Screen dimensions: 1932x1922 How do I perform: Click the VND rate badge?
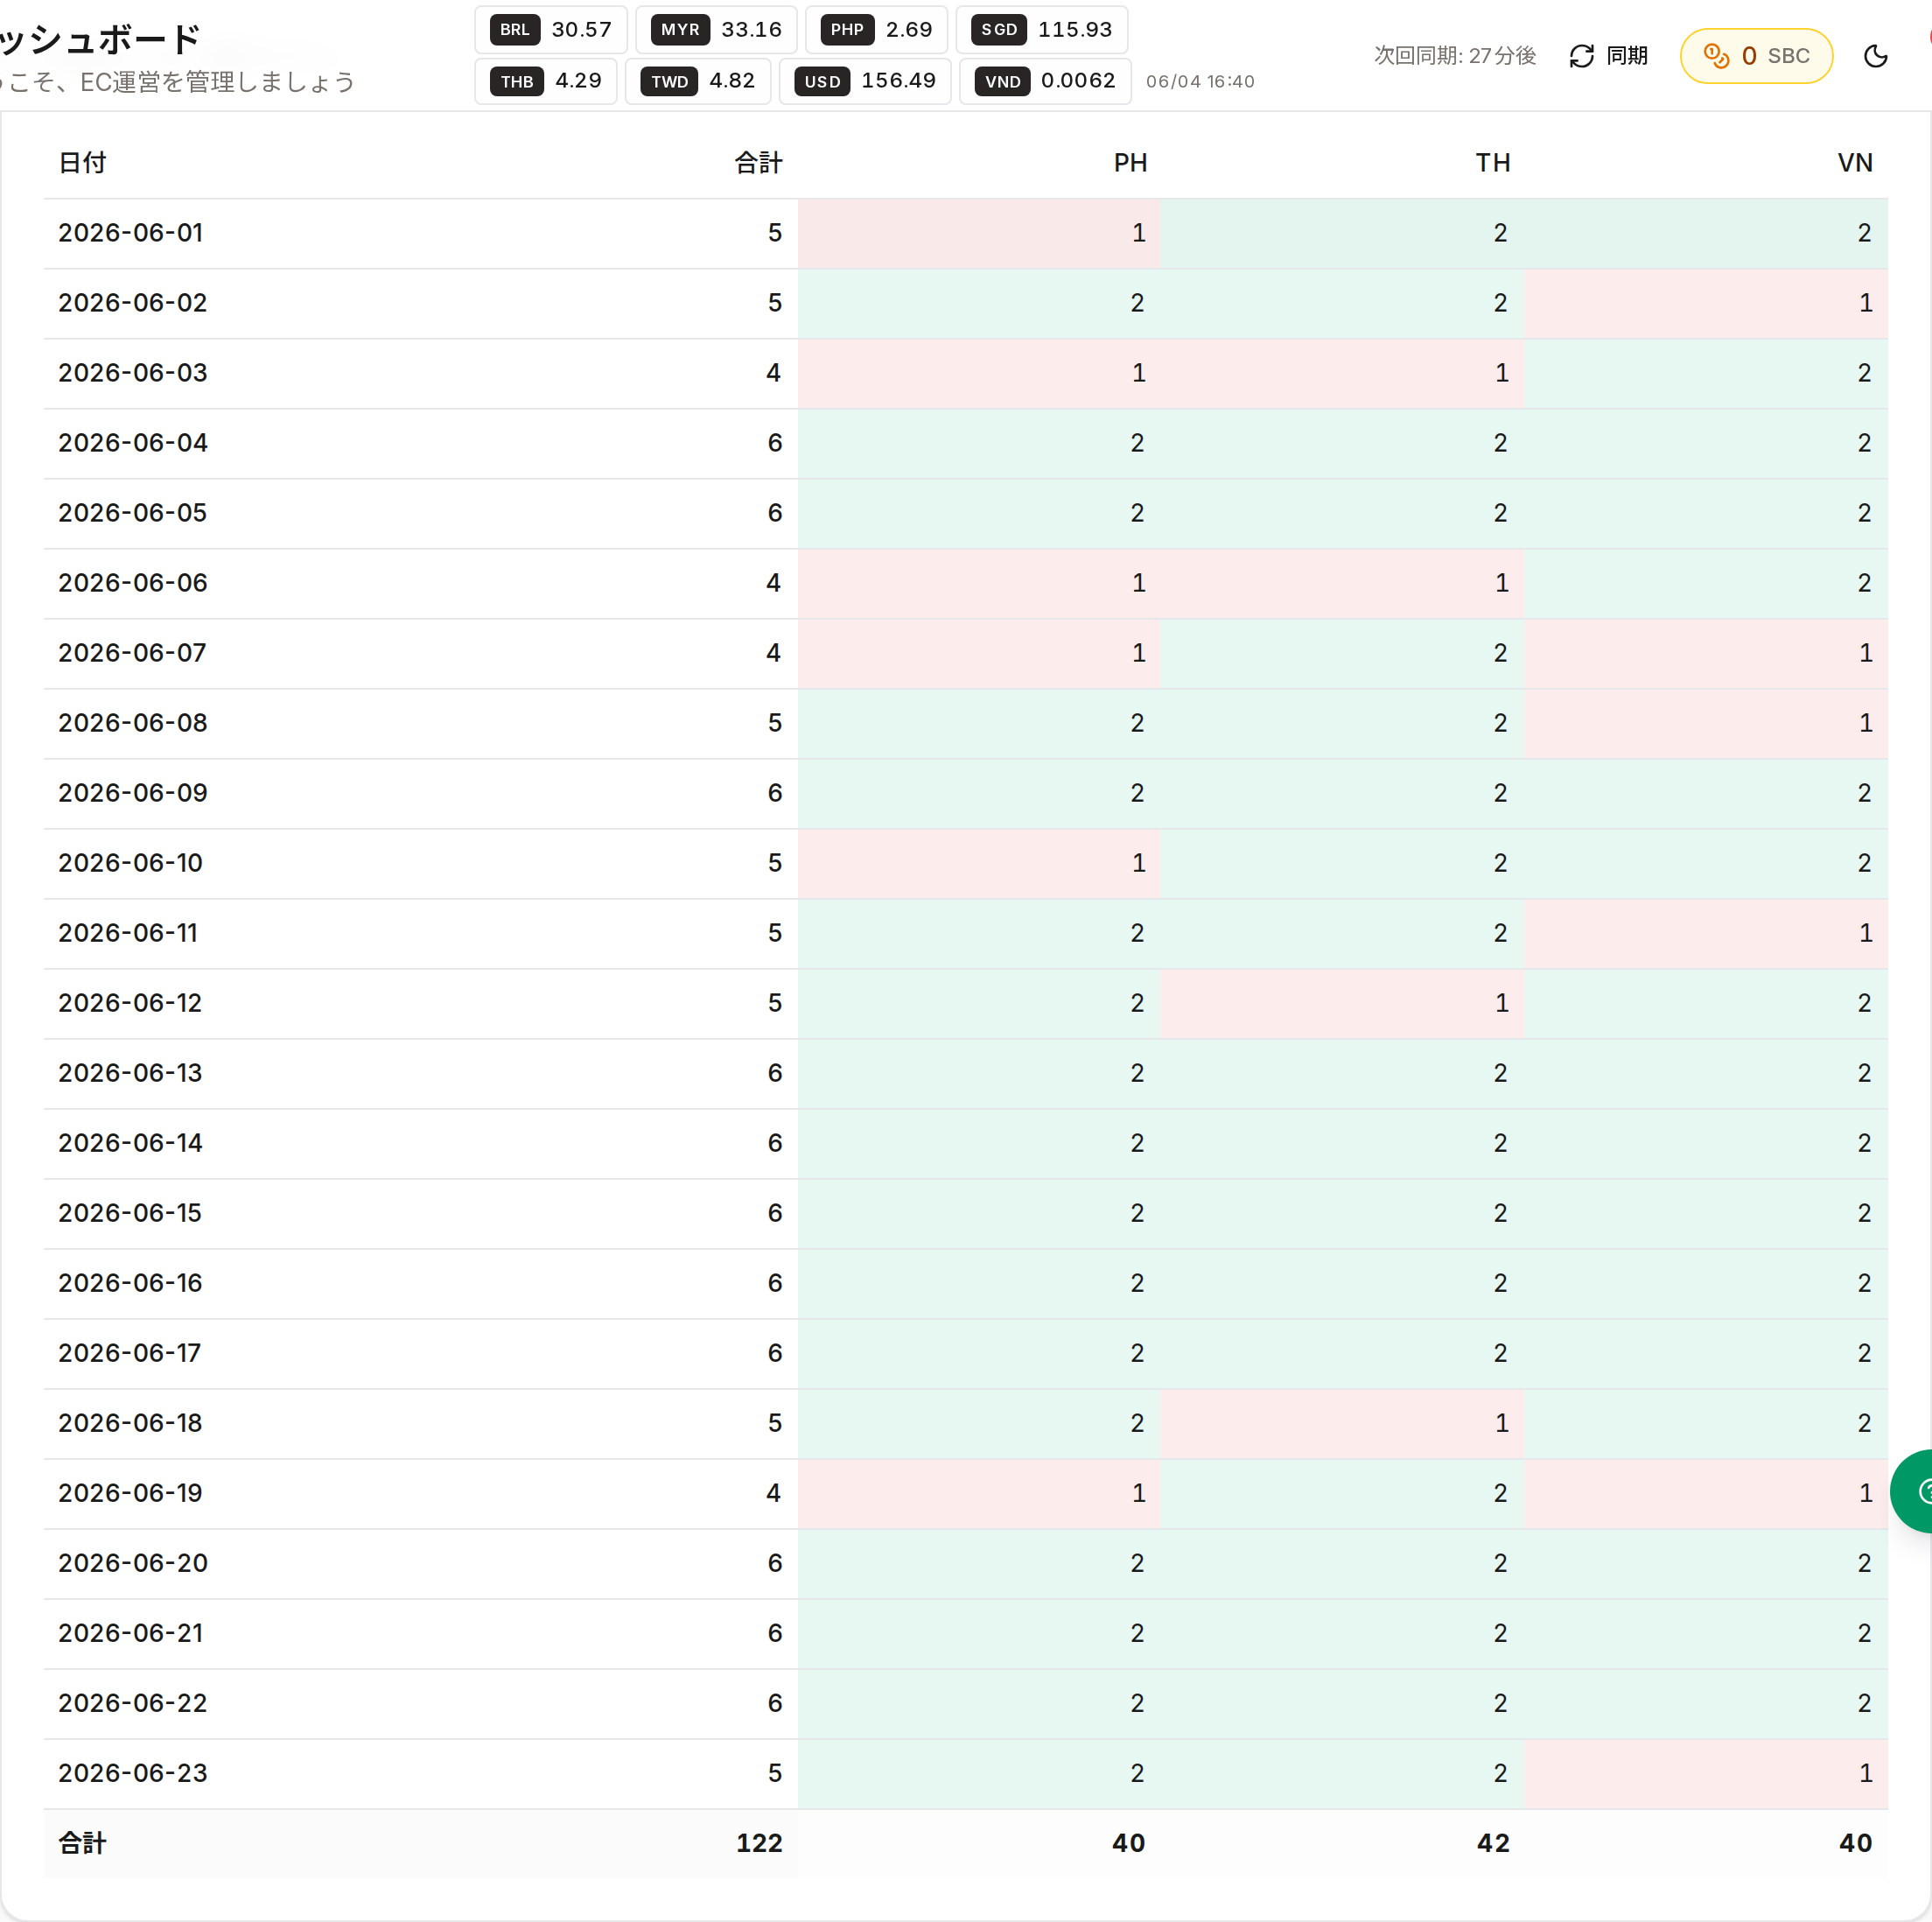1045,81
